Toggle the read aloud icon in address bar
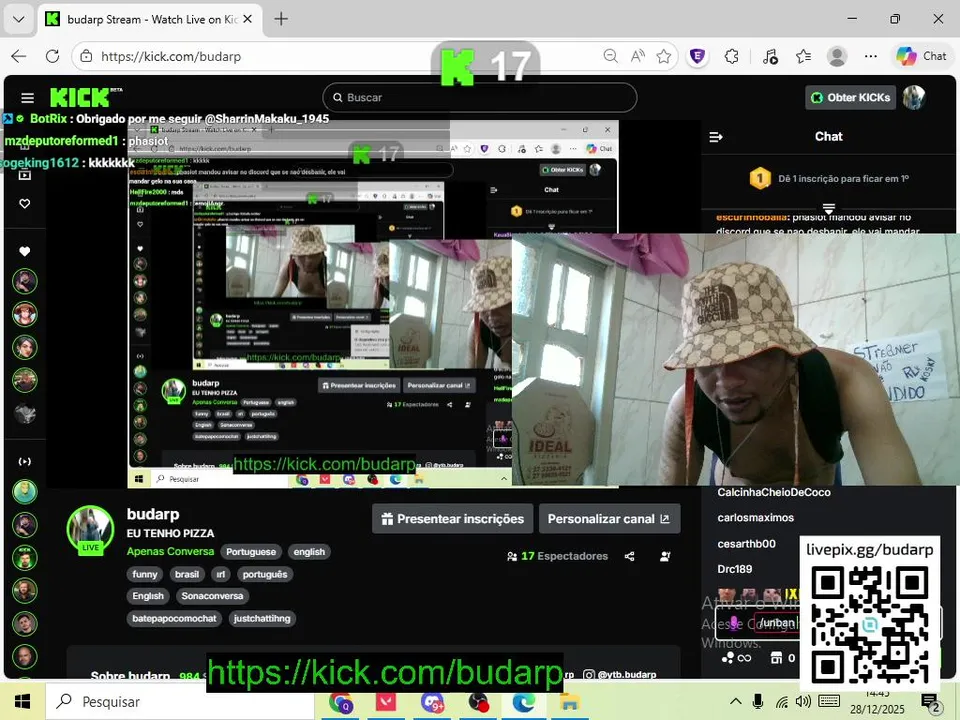960x720 pixels. tap(637, 56)
